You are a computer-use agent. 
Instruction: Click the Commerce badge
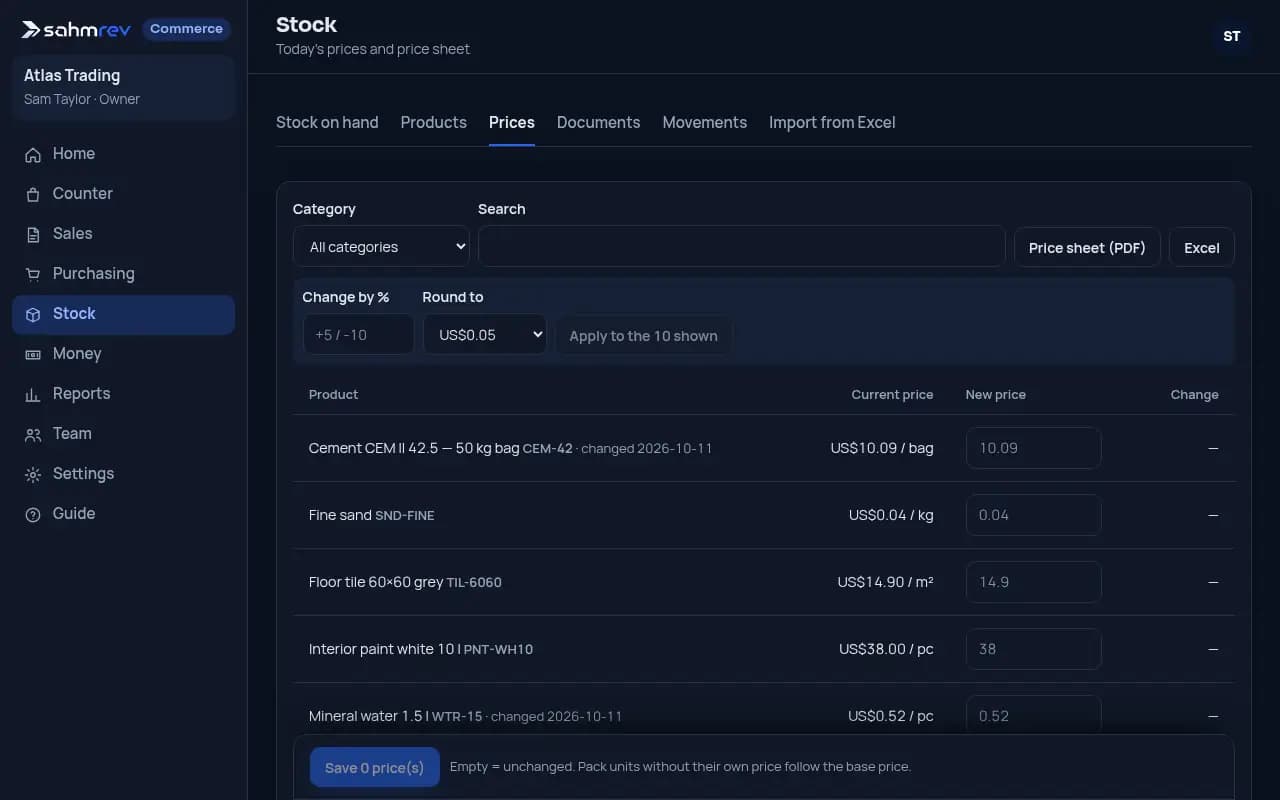(186, 29)
